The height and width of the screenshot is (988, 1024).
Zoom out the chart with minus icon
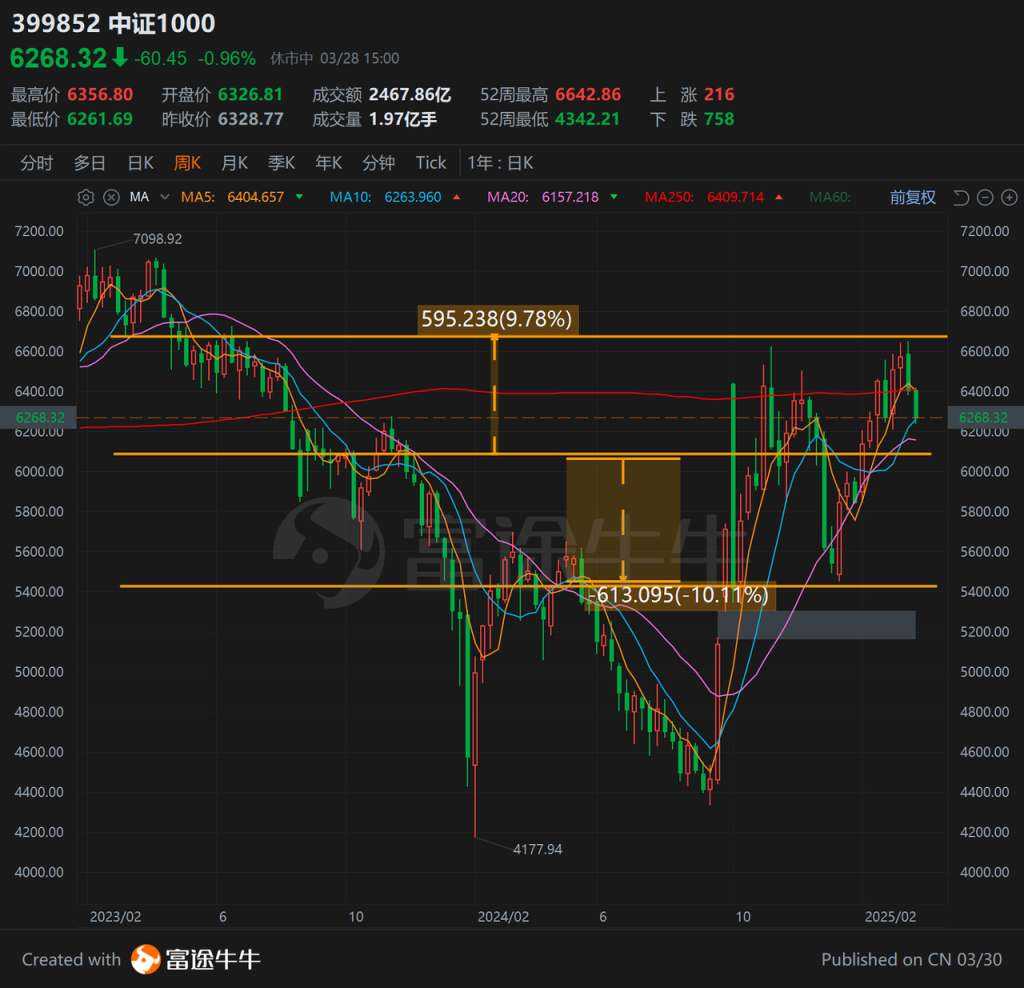(x=984, y=197)
